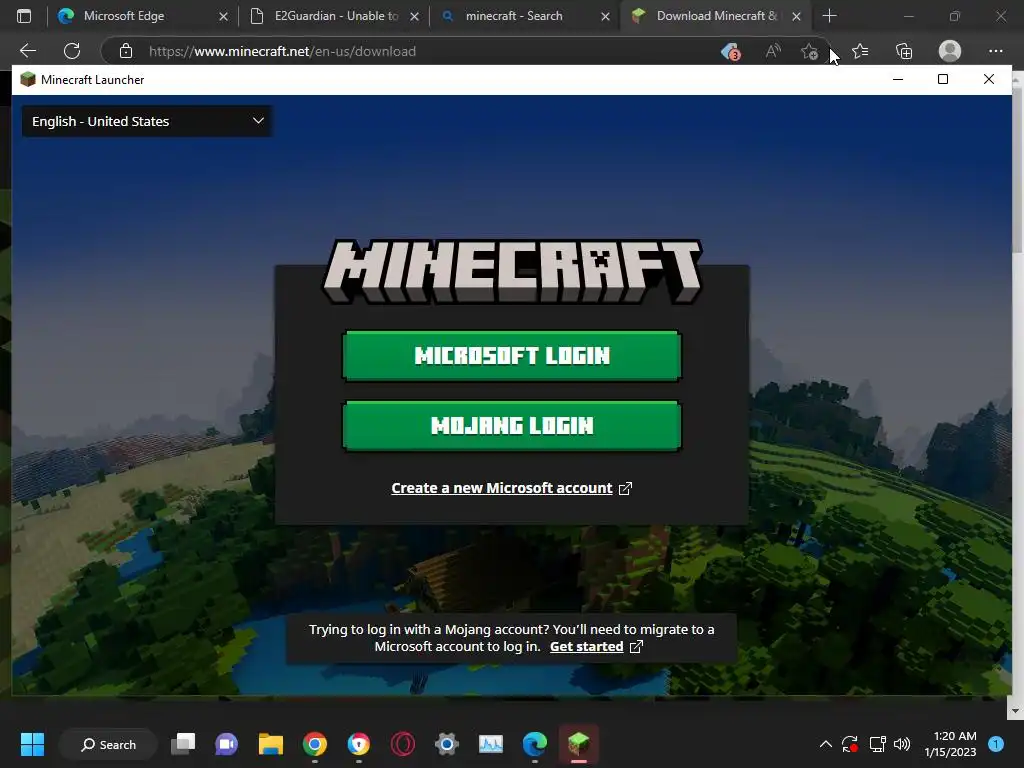Screen dimensions: 1024x768
Task: Refresh the Edge page
Action: tap(72, 51)
